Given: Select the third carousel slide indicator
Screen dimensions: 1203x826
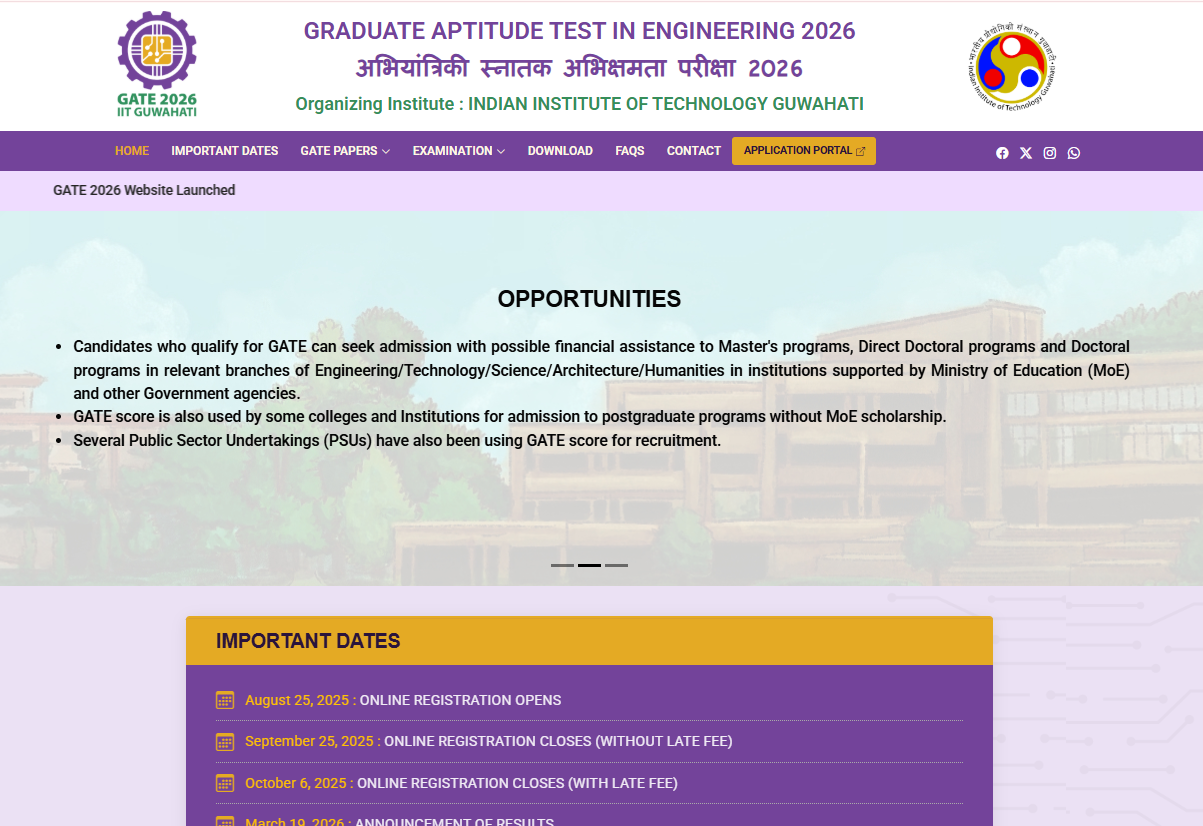Looking at the screenshot, I should (616, 565).
